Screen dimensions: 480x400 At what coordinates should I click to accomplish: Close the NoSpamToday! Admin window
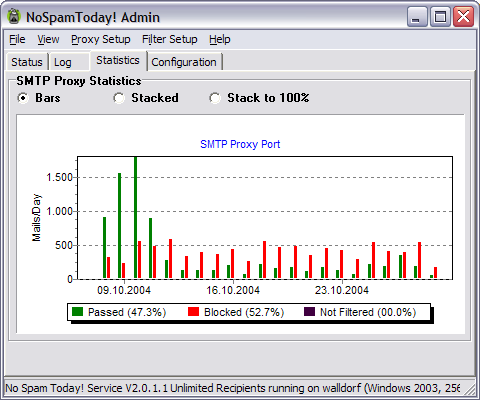pos(463,16)
